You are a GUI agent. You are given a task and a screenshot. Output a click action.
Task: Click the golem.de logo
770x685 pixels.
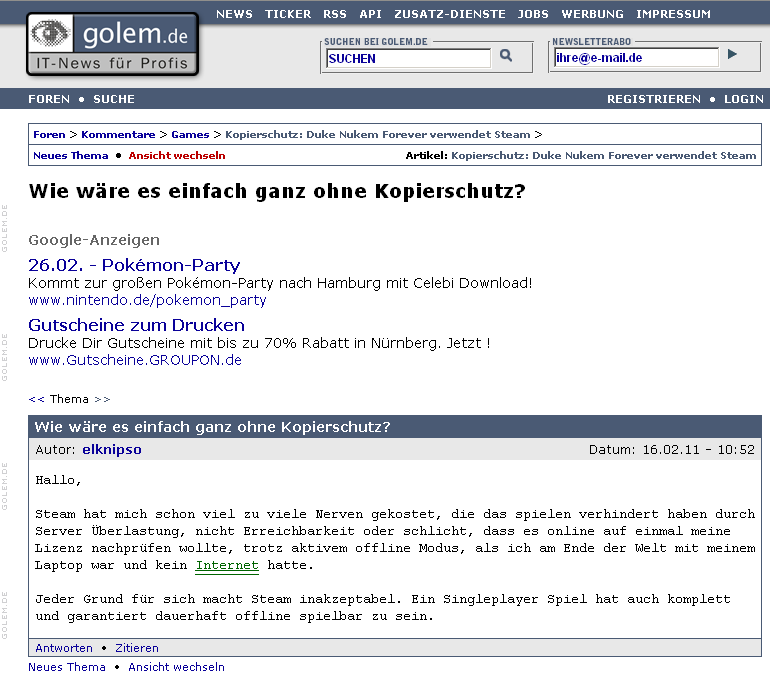coord(112,46)
